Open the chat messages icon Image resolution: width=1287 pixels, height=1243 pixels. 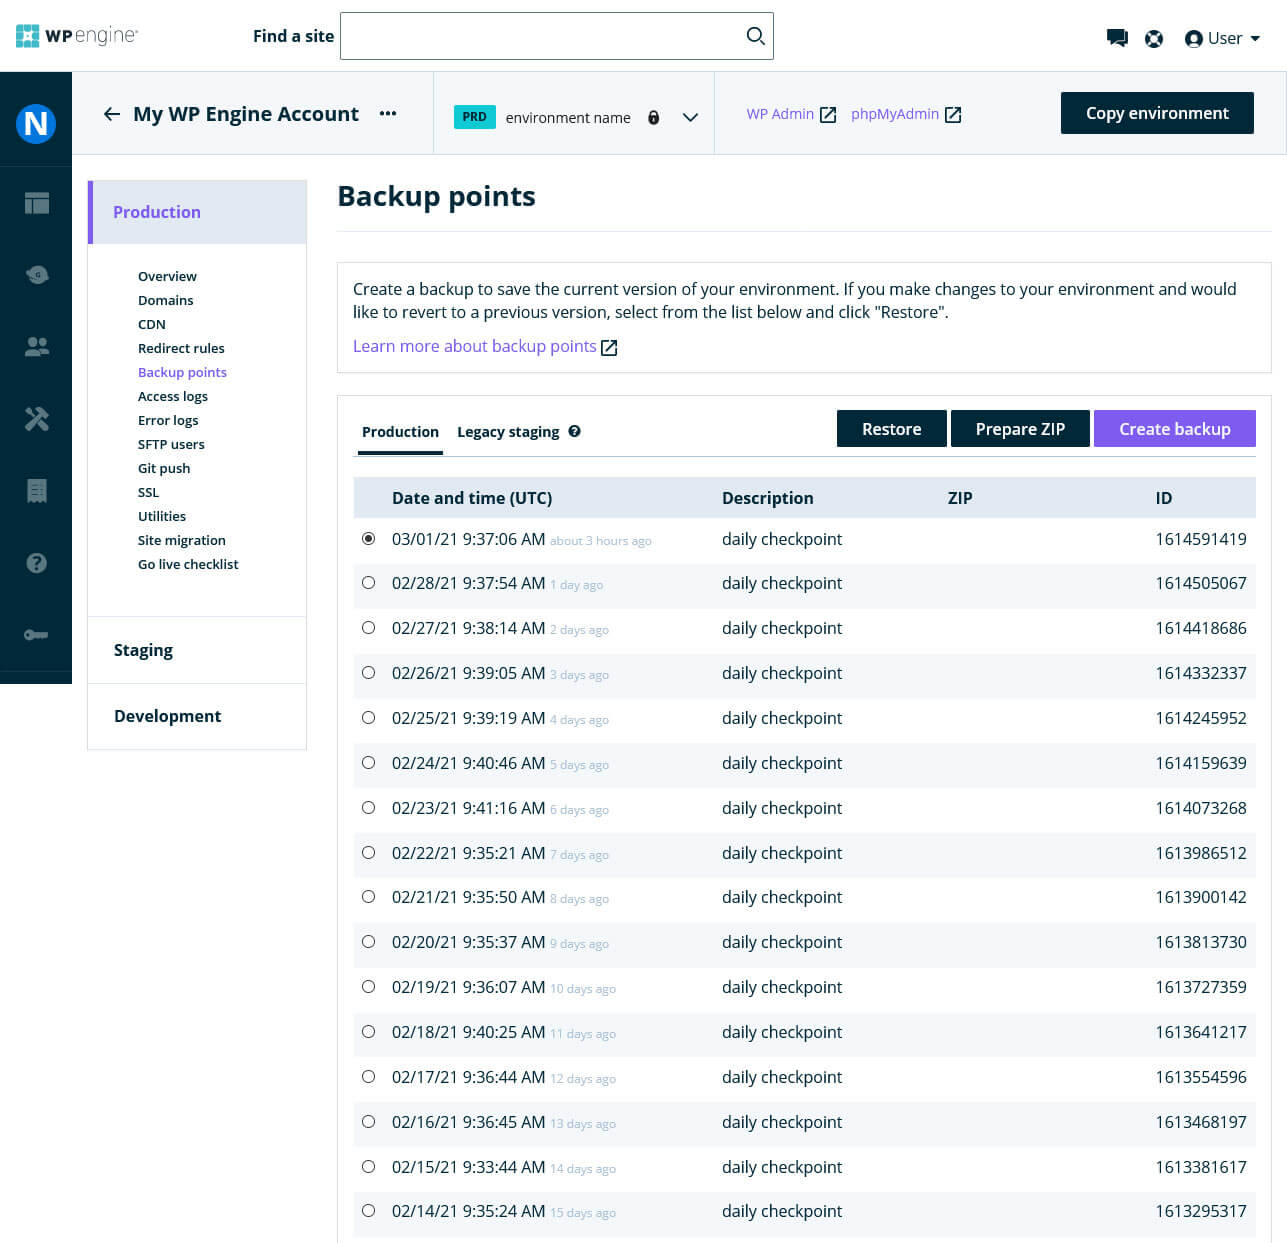(1117, 38)
